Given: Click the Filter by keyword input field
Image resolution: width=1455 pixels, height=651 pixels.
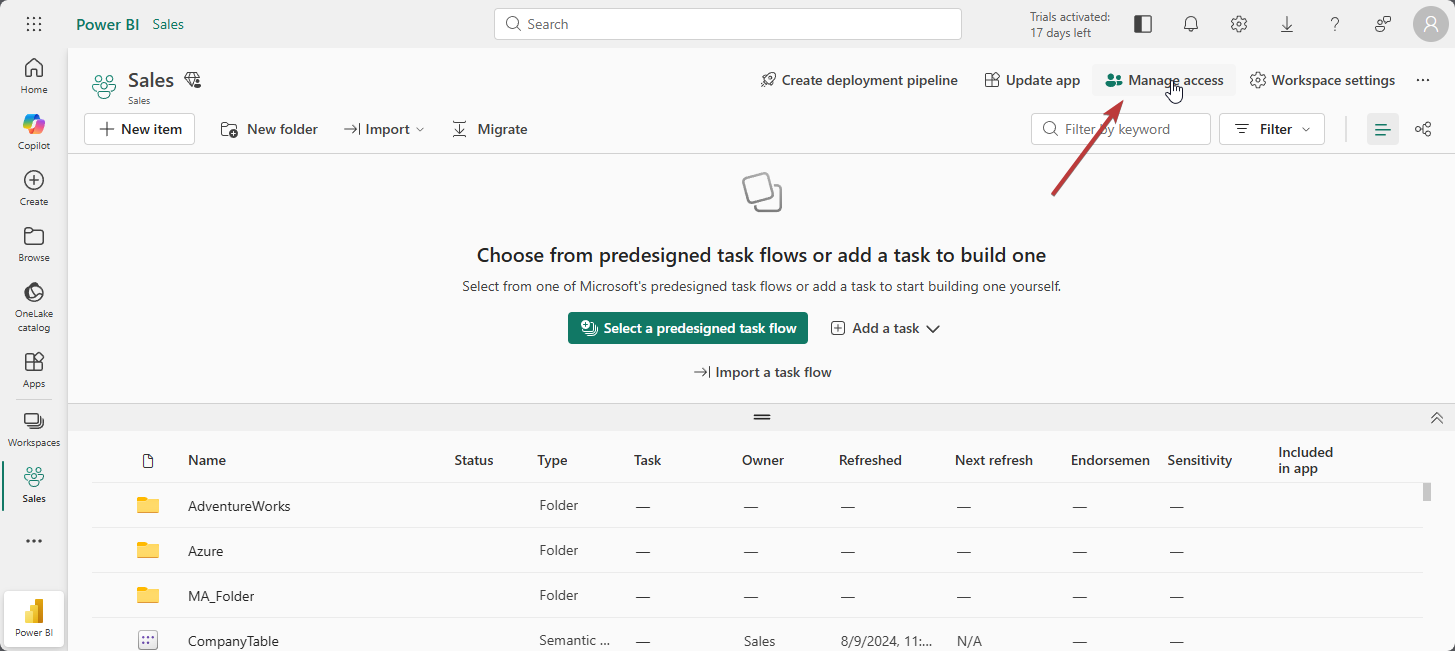Looking at the screenshot, I should (x=1120, y=129).
